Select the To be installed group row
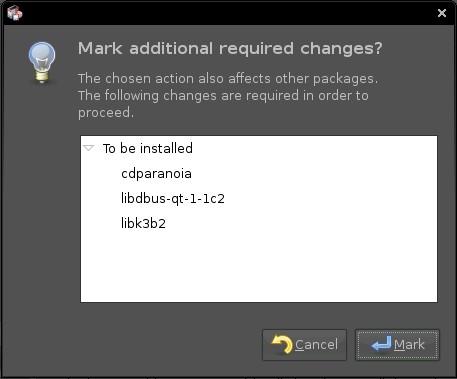 [259, 148]
